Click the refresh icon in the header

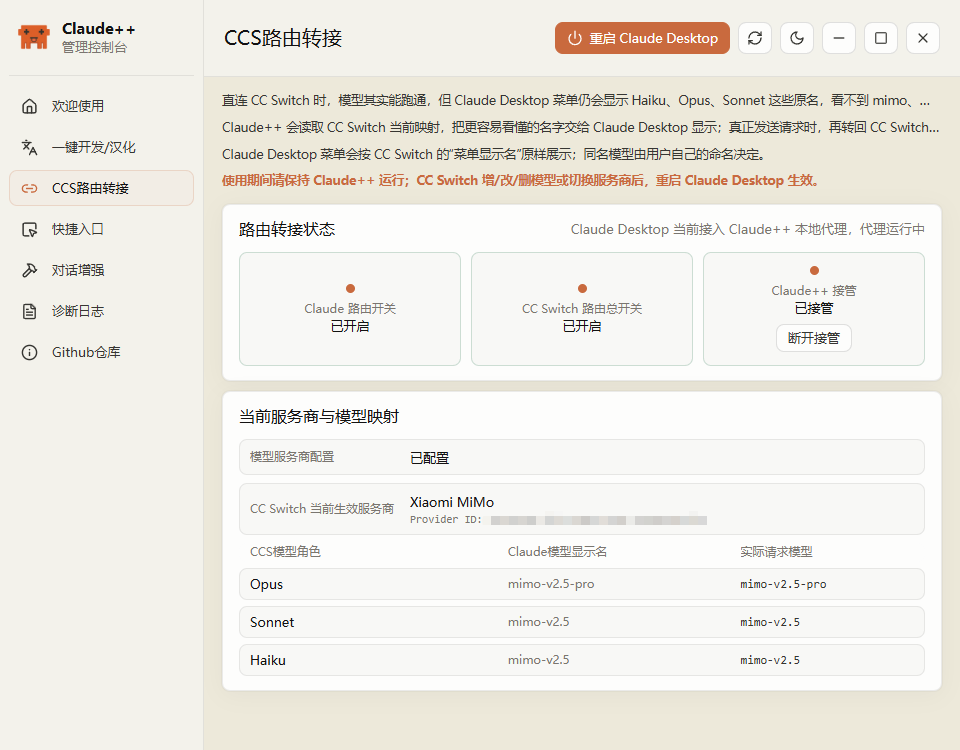pyautogui.click(x=755, y=38)
